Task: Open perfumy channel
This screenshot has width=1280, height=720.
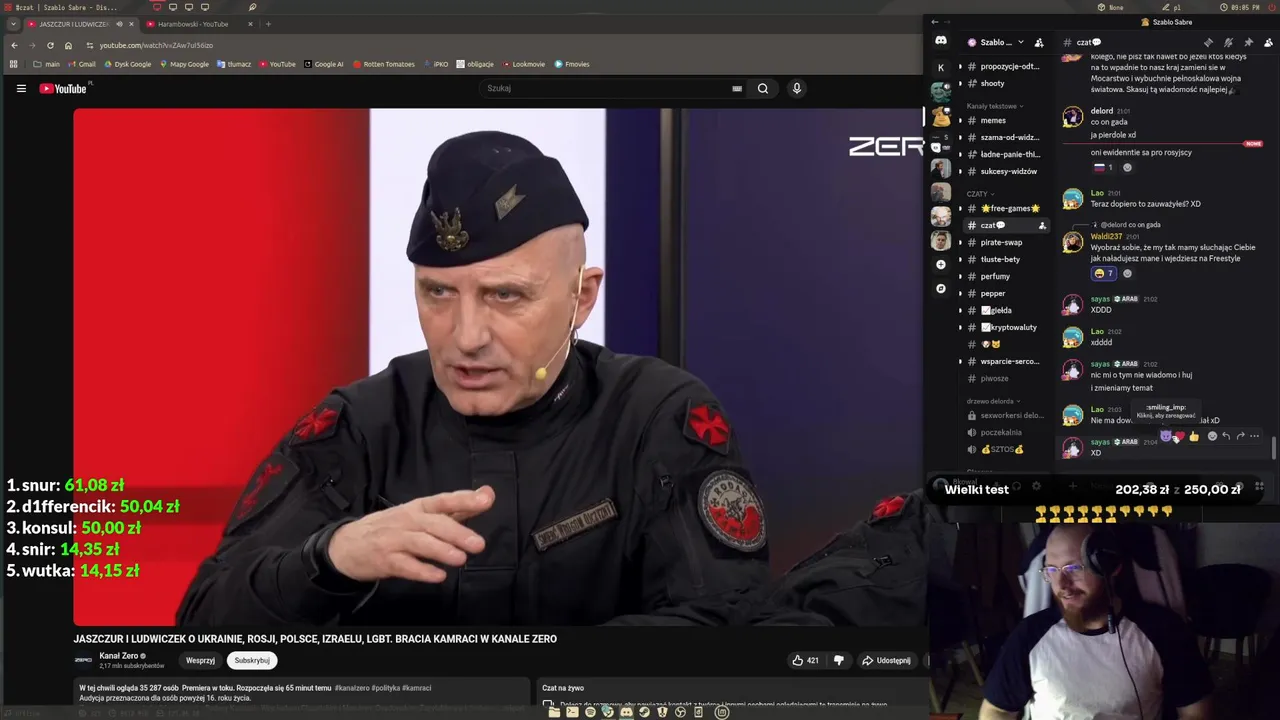Action: pyautogui.click(x=995, y=276)
